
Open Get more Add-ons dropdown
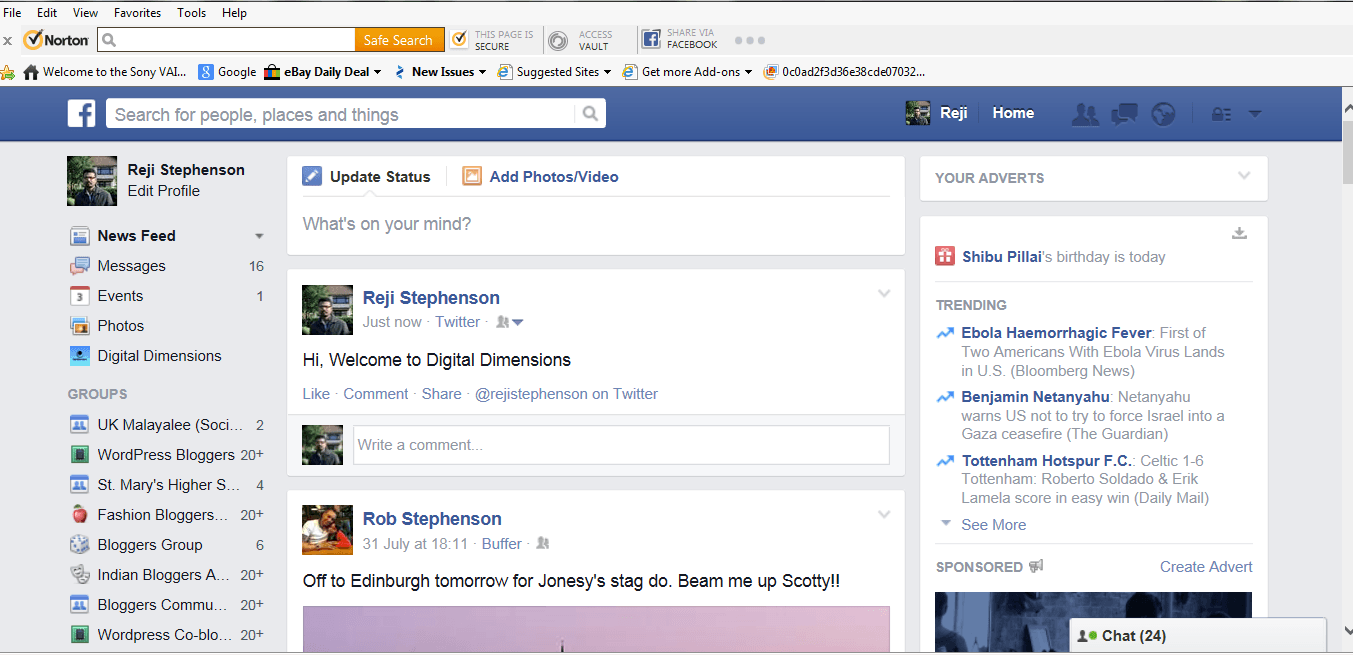pos(748,72)
